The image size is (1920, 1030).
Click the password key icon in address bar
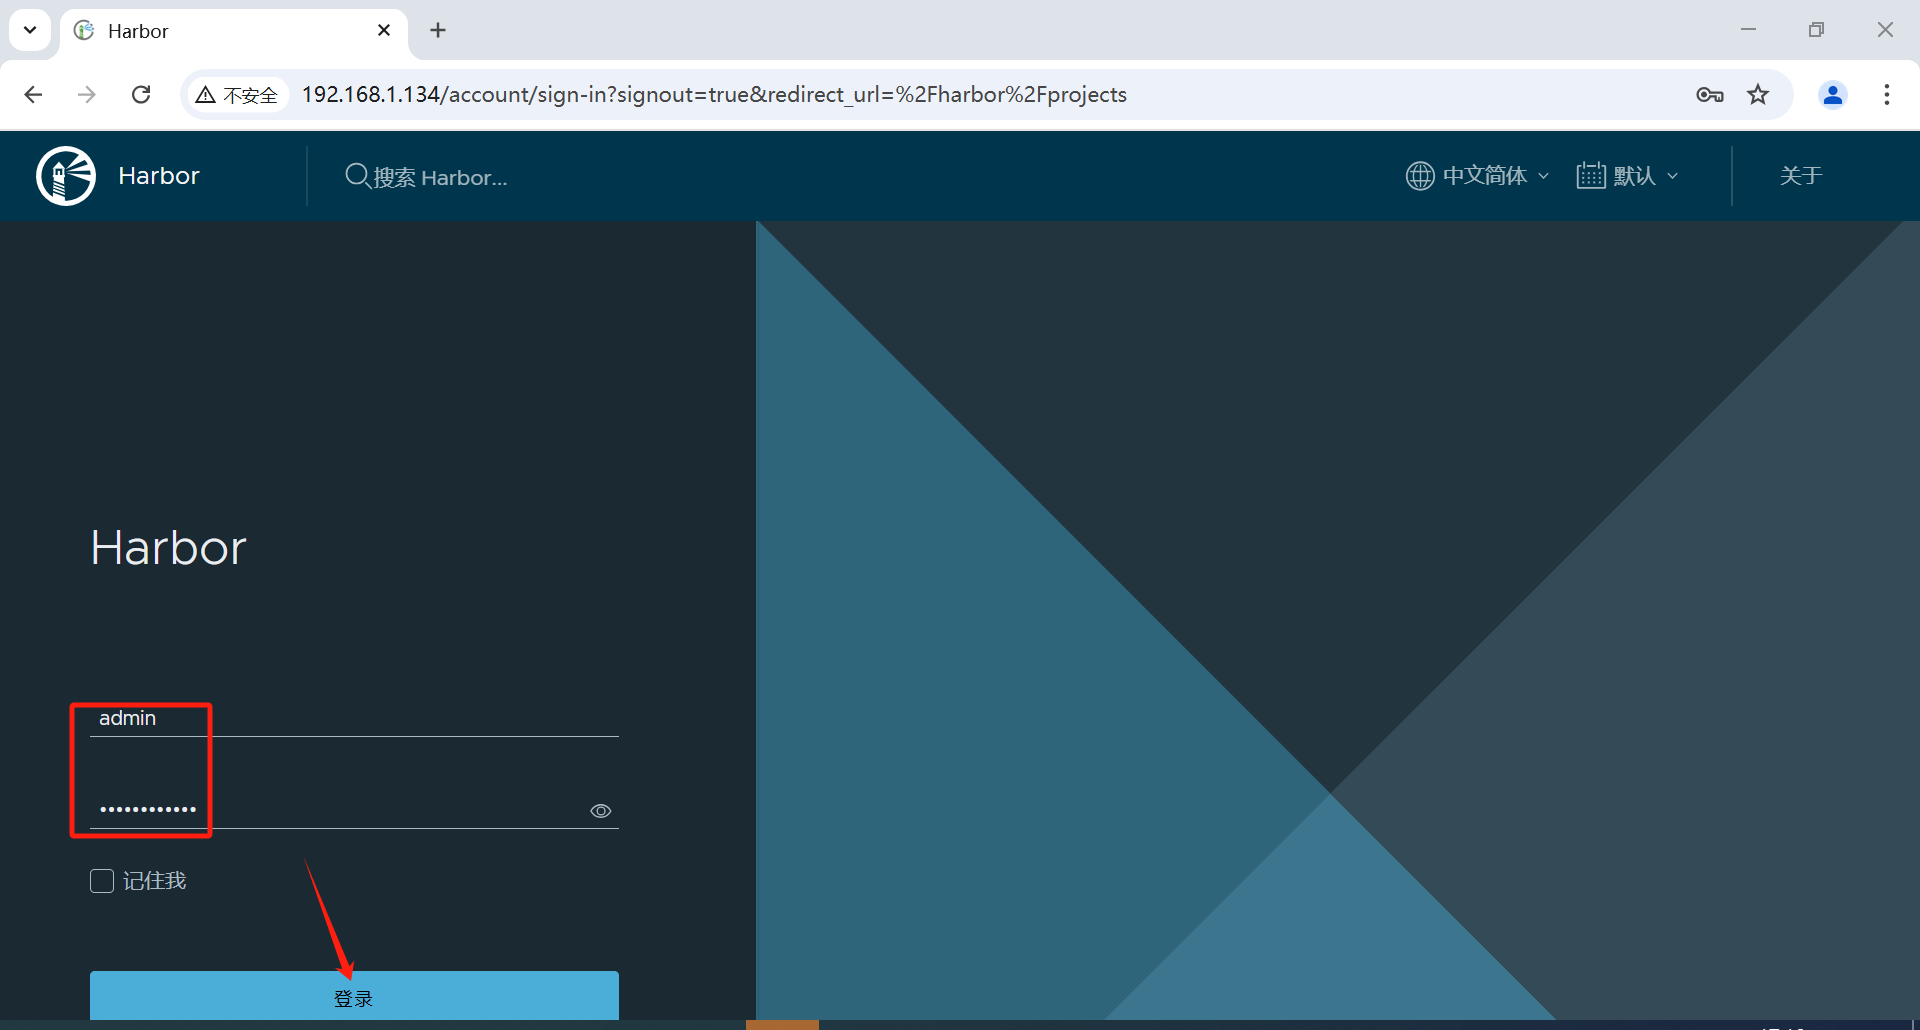click(x=1710, y=95)
